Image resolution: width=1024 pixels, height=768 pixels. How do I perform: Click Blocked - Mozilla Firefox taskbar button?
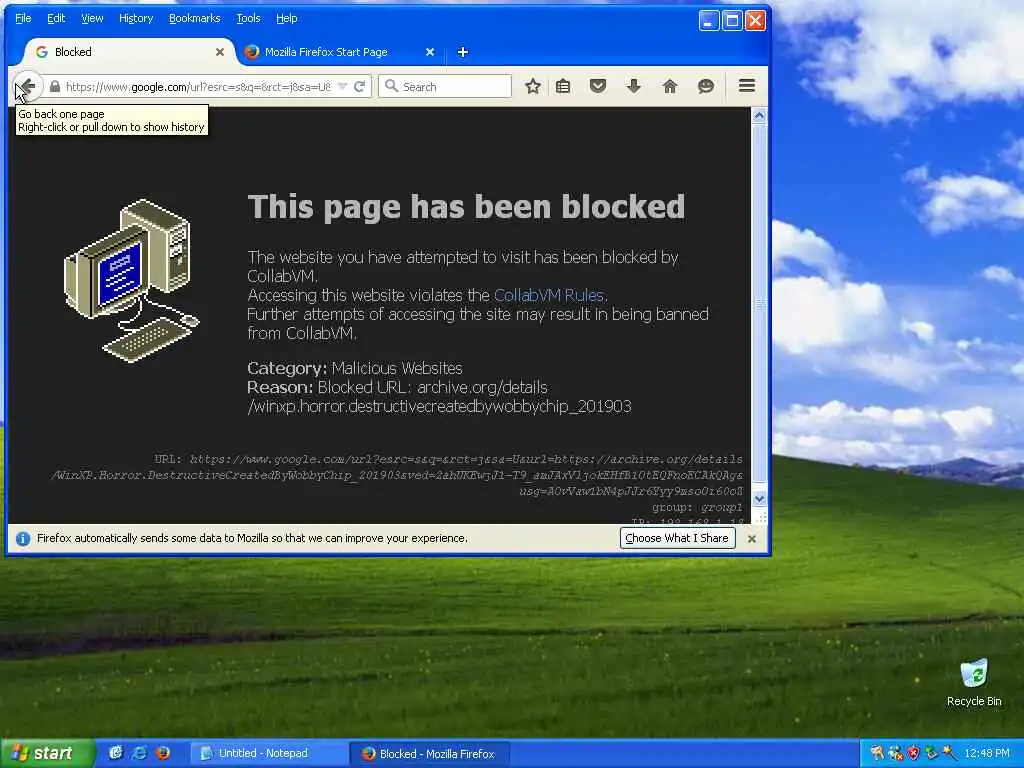(429, 754)
